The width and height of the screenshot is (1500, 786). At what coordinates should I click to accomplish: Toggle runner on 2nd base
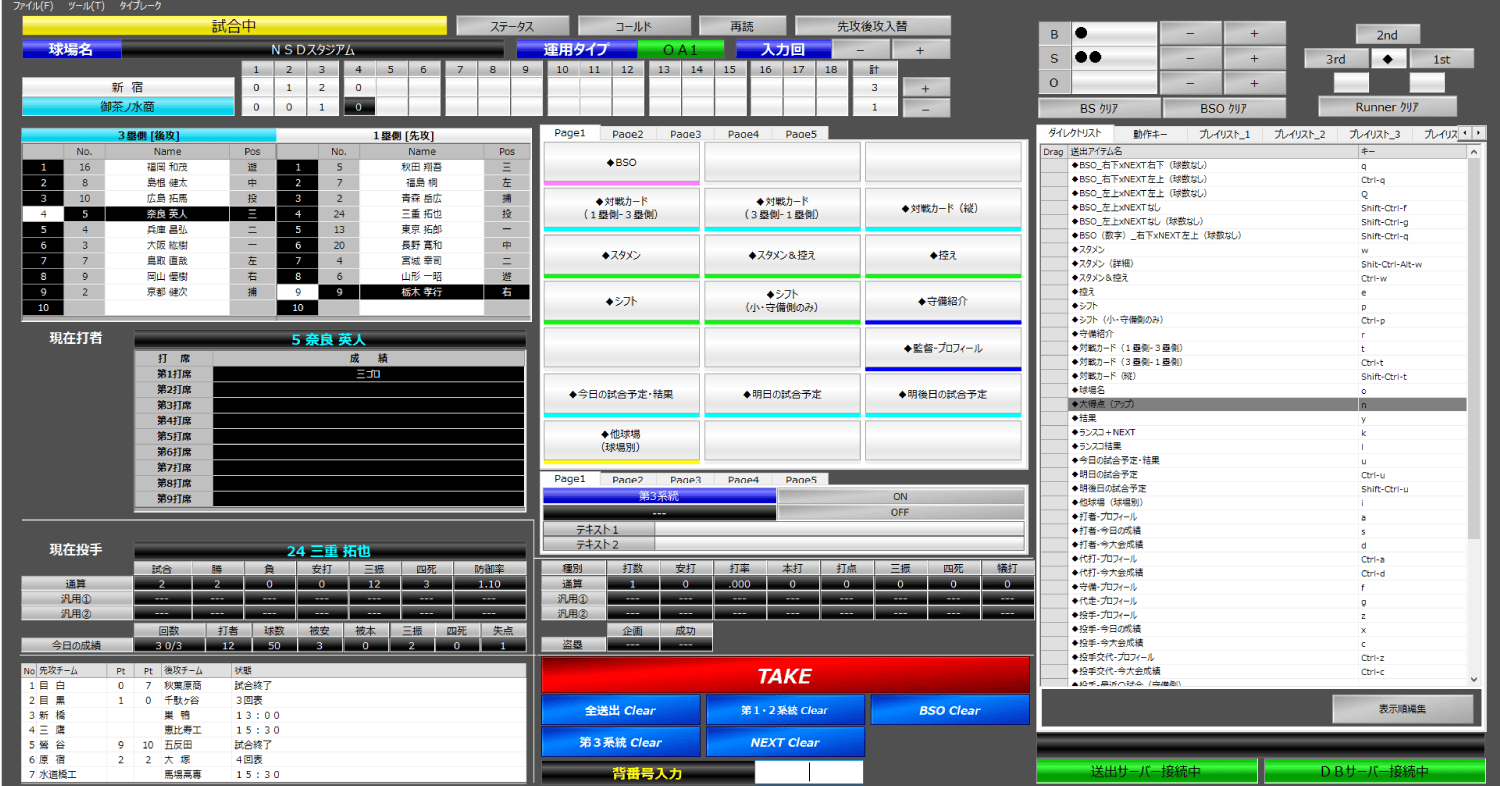tap(1385, 34)
